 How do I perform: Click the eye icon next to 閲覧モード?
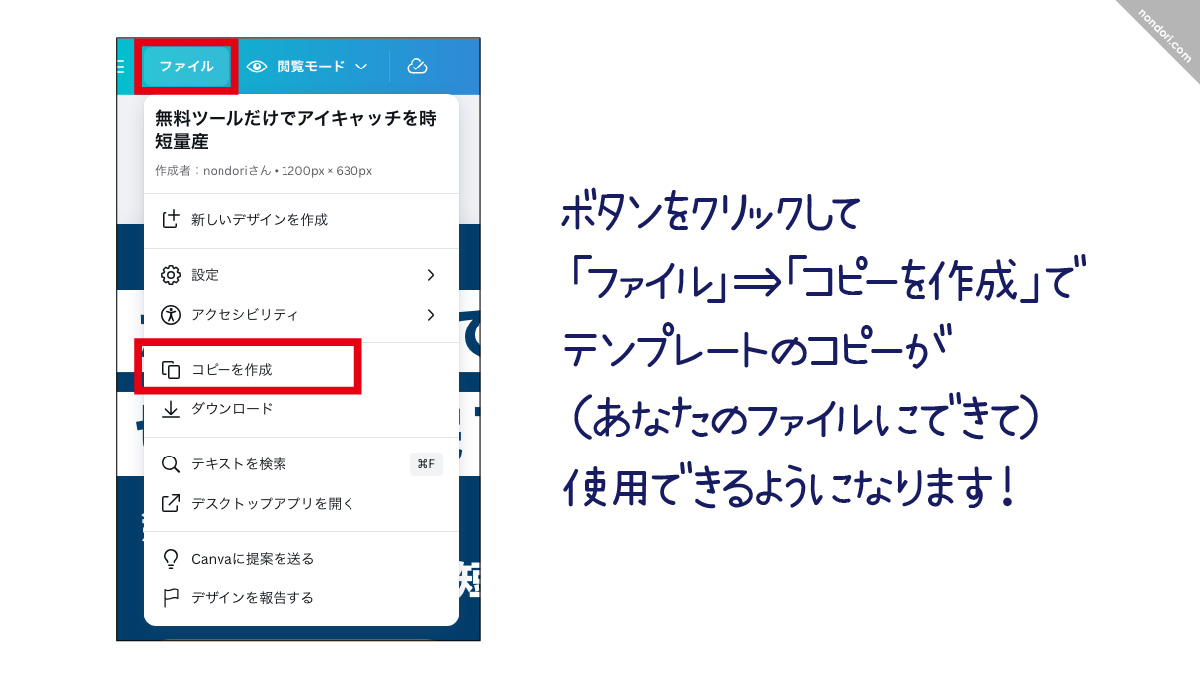(x=257, y=66)
